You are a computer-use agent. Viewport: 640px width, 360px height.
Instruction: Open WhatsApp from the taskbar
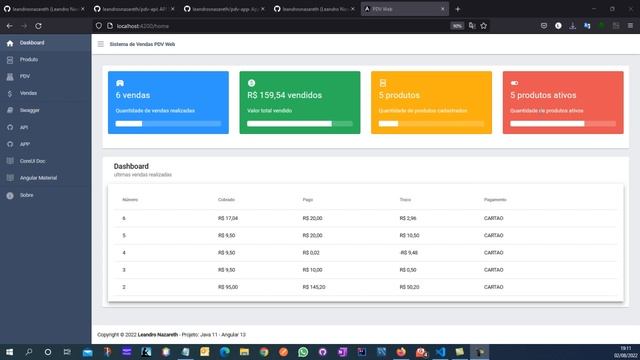(303, 352)
